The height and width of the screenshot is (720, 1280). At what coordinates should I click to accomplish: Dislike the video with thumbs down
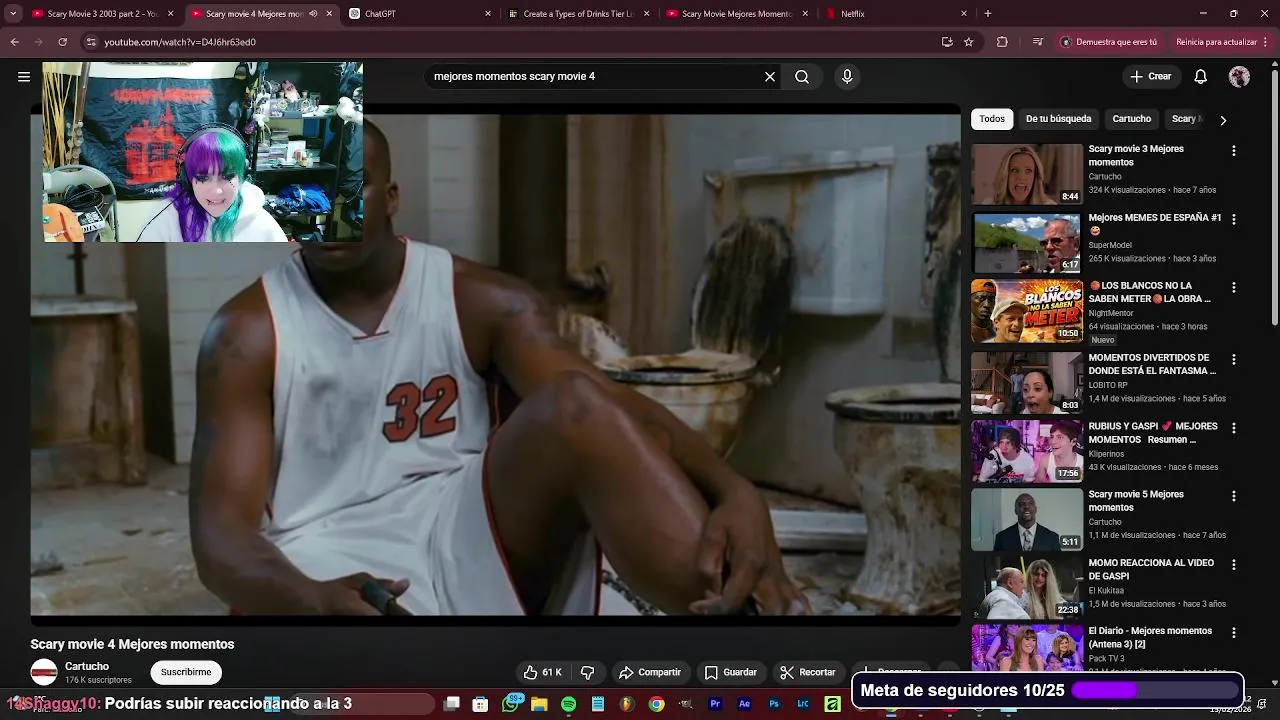tap(588, 672)
